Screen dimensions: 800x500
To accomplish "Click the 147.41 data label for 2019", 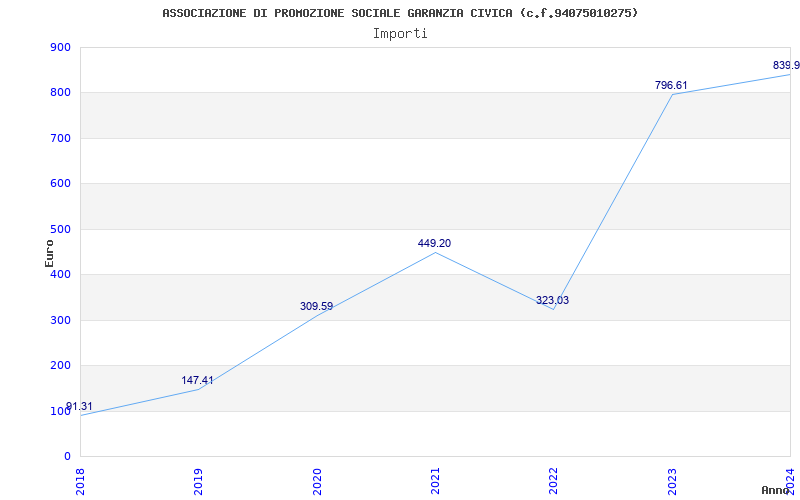I will point(197,380).
